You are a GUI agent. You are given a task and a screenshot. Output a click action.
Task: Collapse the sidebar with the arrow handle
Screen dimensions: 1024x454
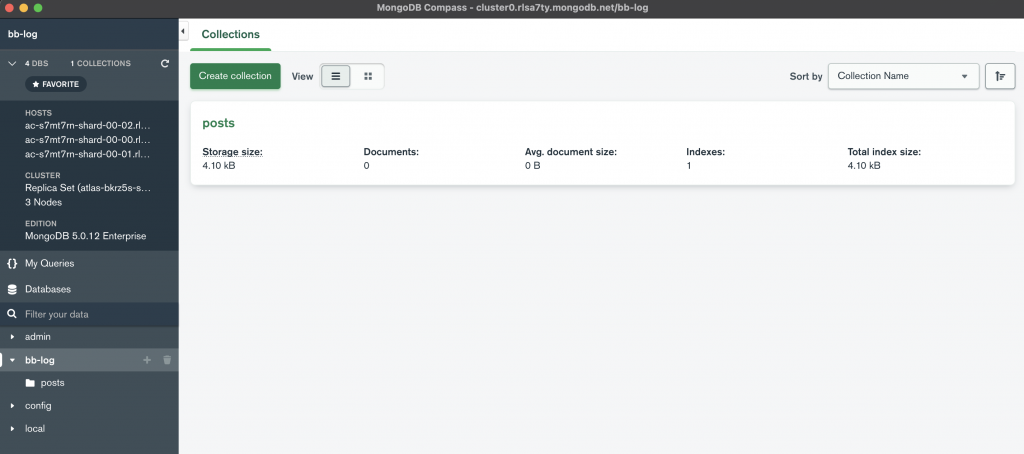[x=183, y=31]
